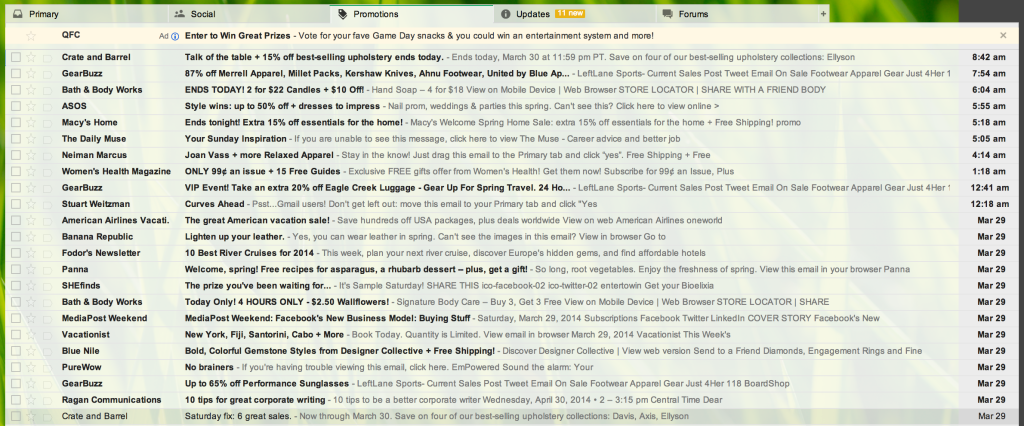Star The Daily Muse email
This screenshot has width=1024, height=426.
coord(31,139)
